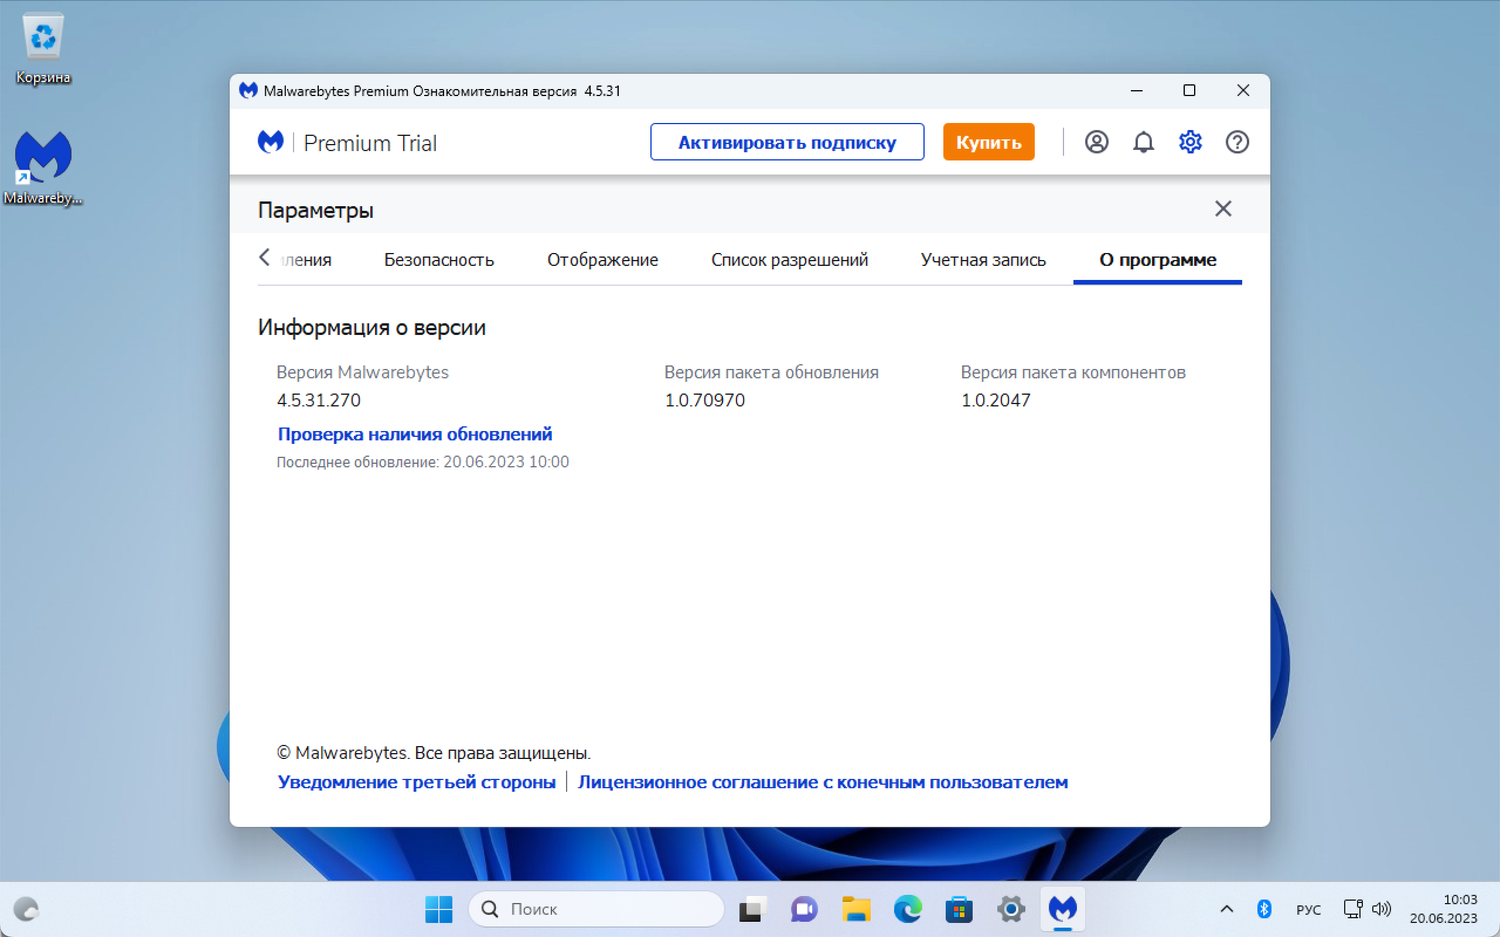
Task: Open the volume tray icon
Action: pyautogui.click(x=1381, y=909)
